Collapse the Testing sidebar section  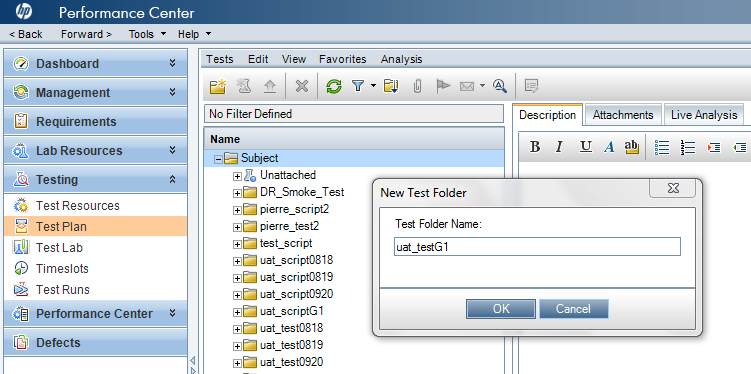pyautogui.click(x=172, y=180)
